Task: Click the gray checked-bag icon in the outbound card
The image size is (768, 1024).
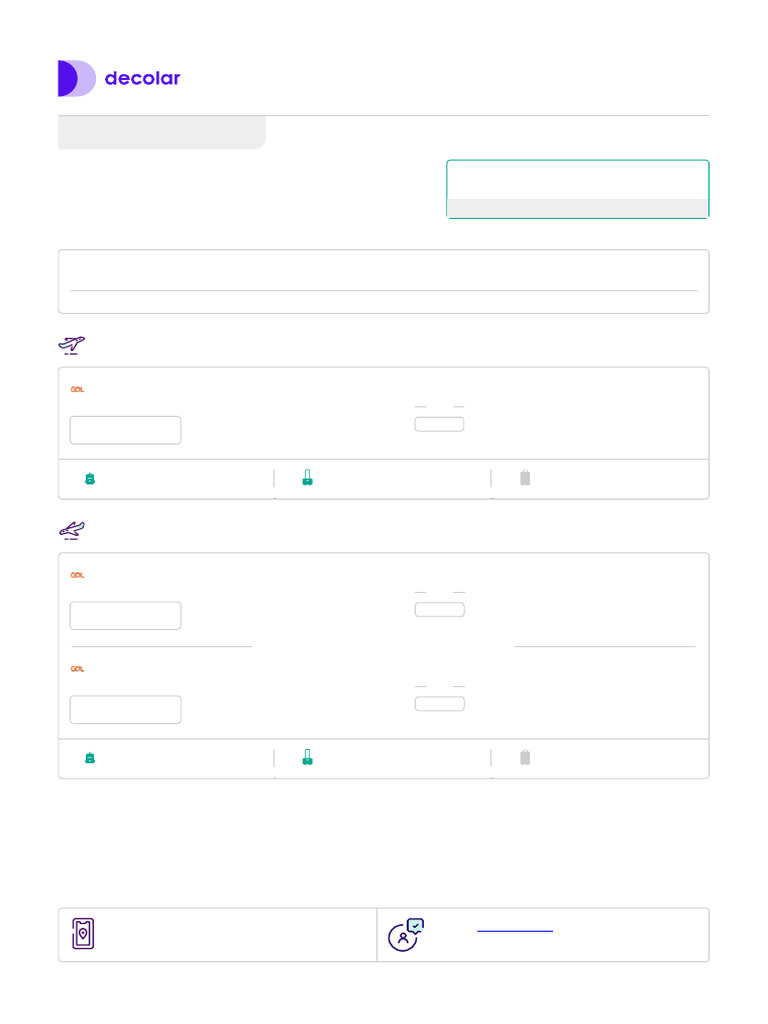Action: point(525,479)
